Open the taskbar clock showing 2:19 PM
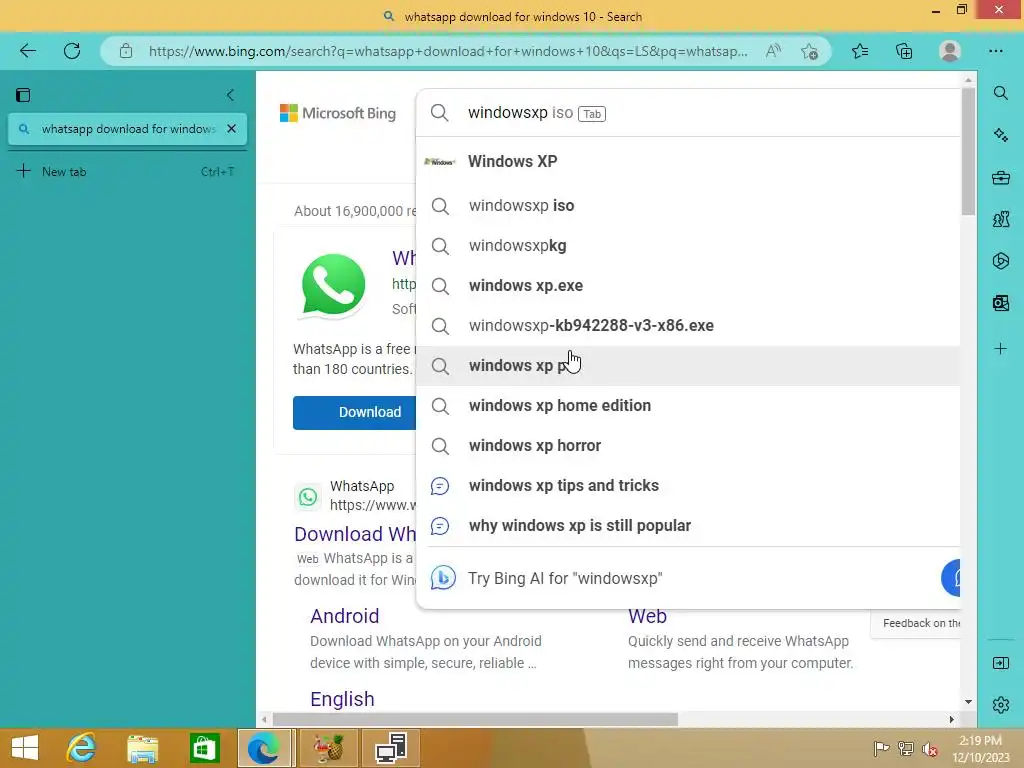 pyautogui.click(x=980, y=748)
